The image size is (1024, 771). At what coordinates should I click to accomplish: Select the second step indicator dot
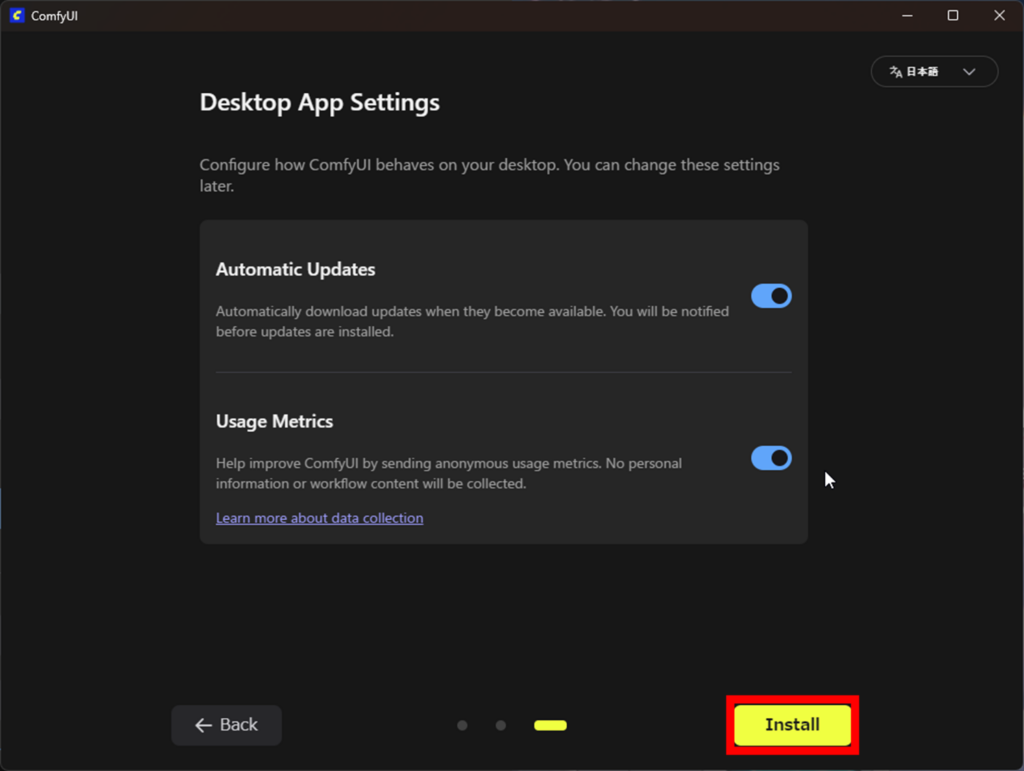click(500, 725)
